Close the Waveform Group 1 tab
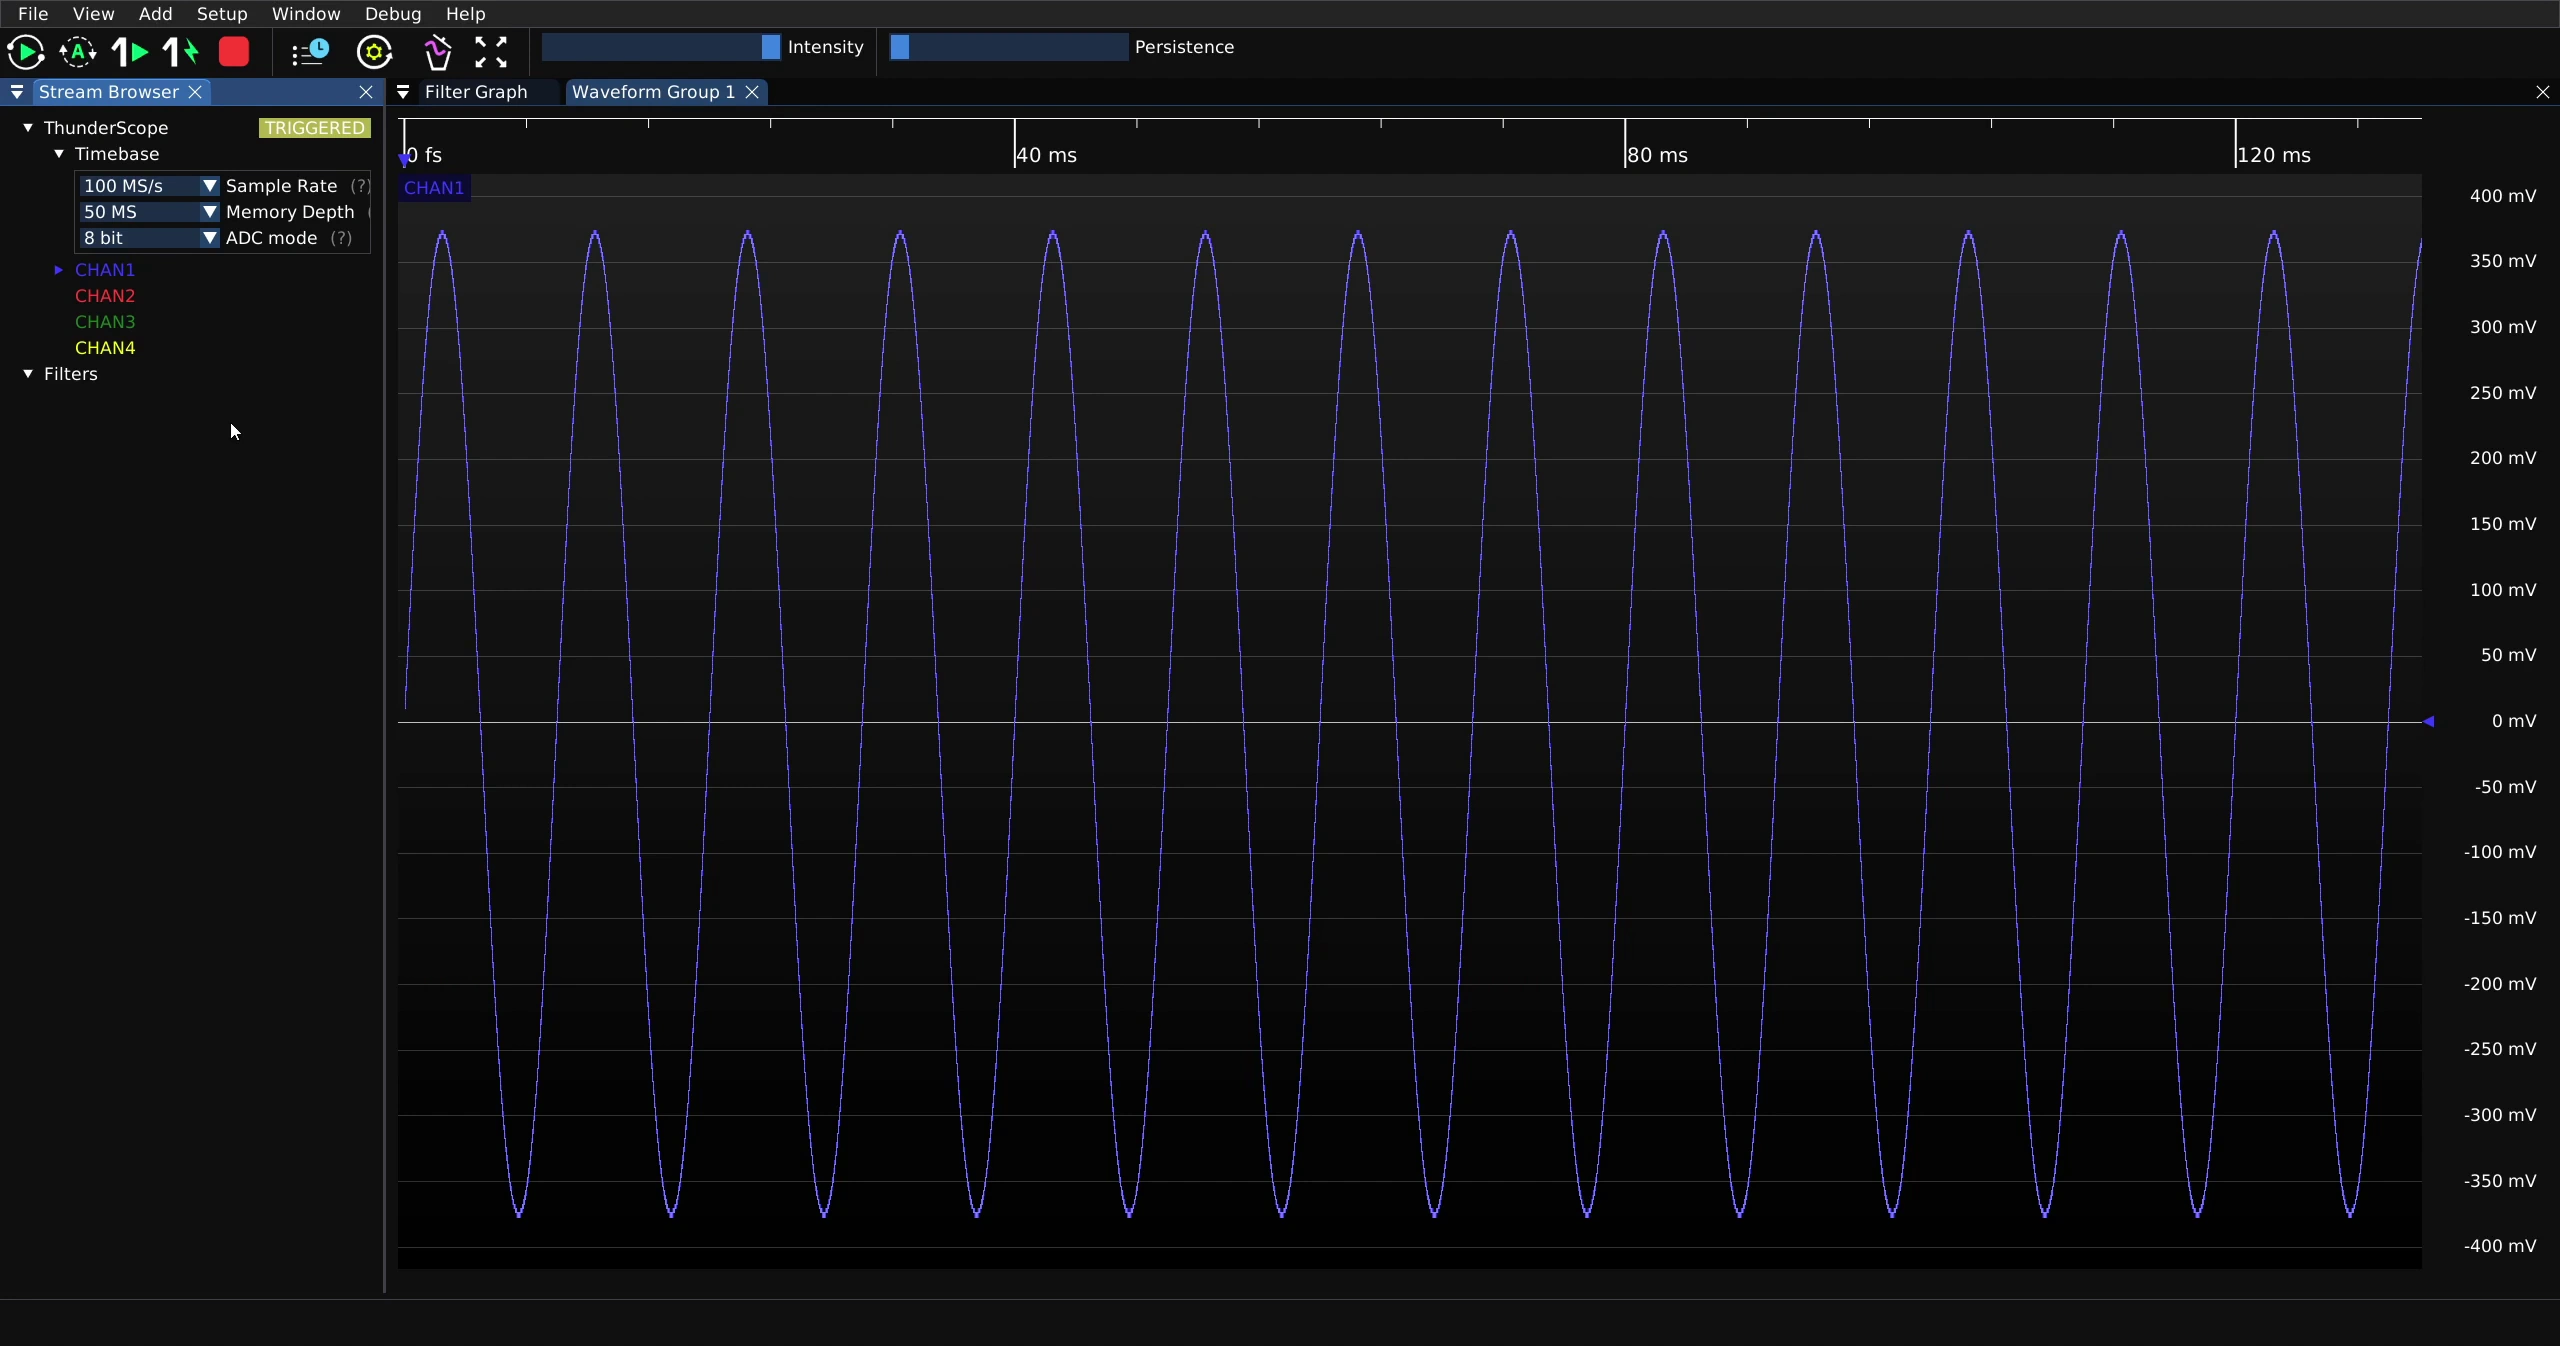Image resolution: width=2560 pixels, height=1346 pixels. 752,92
